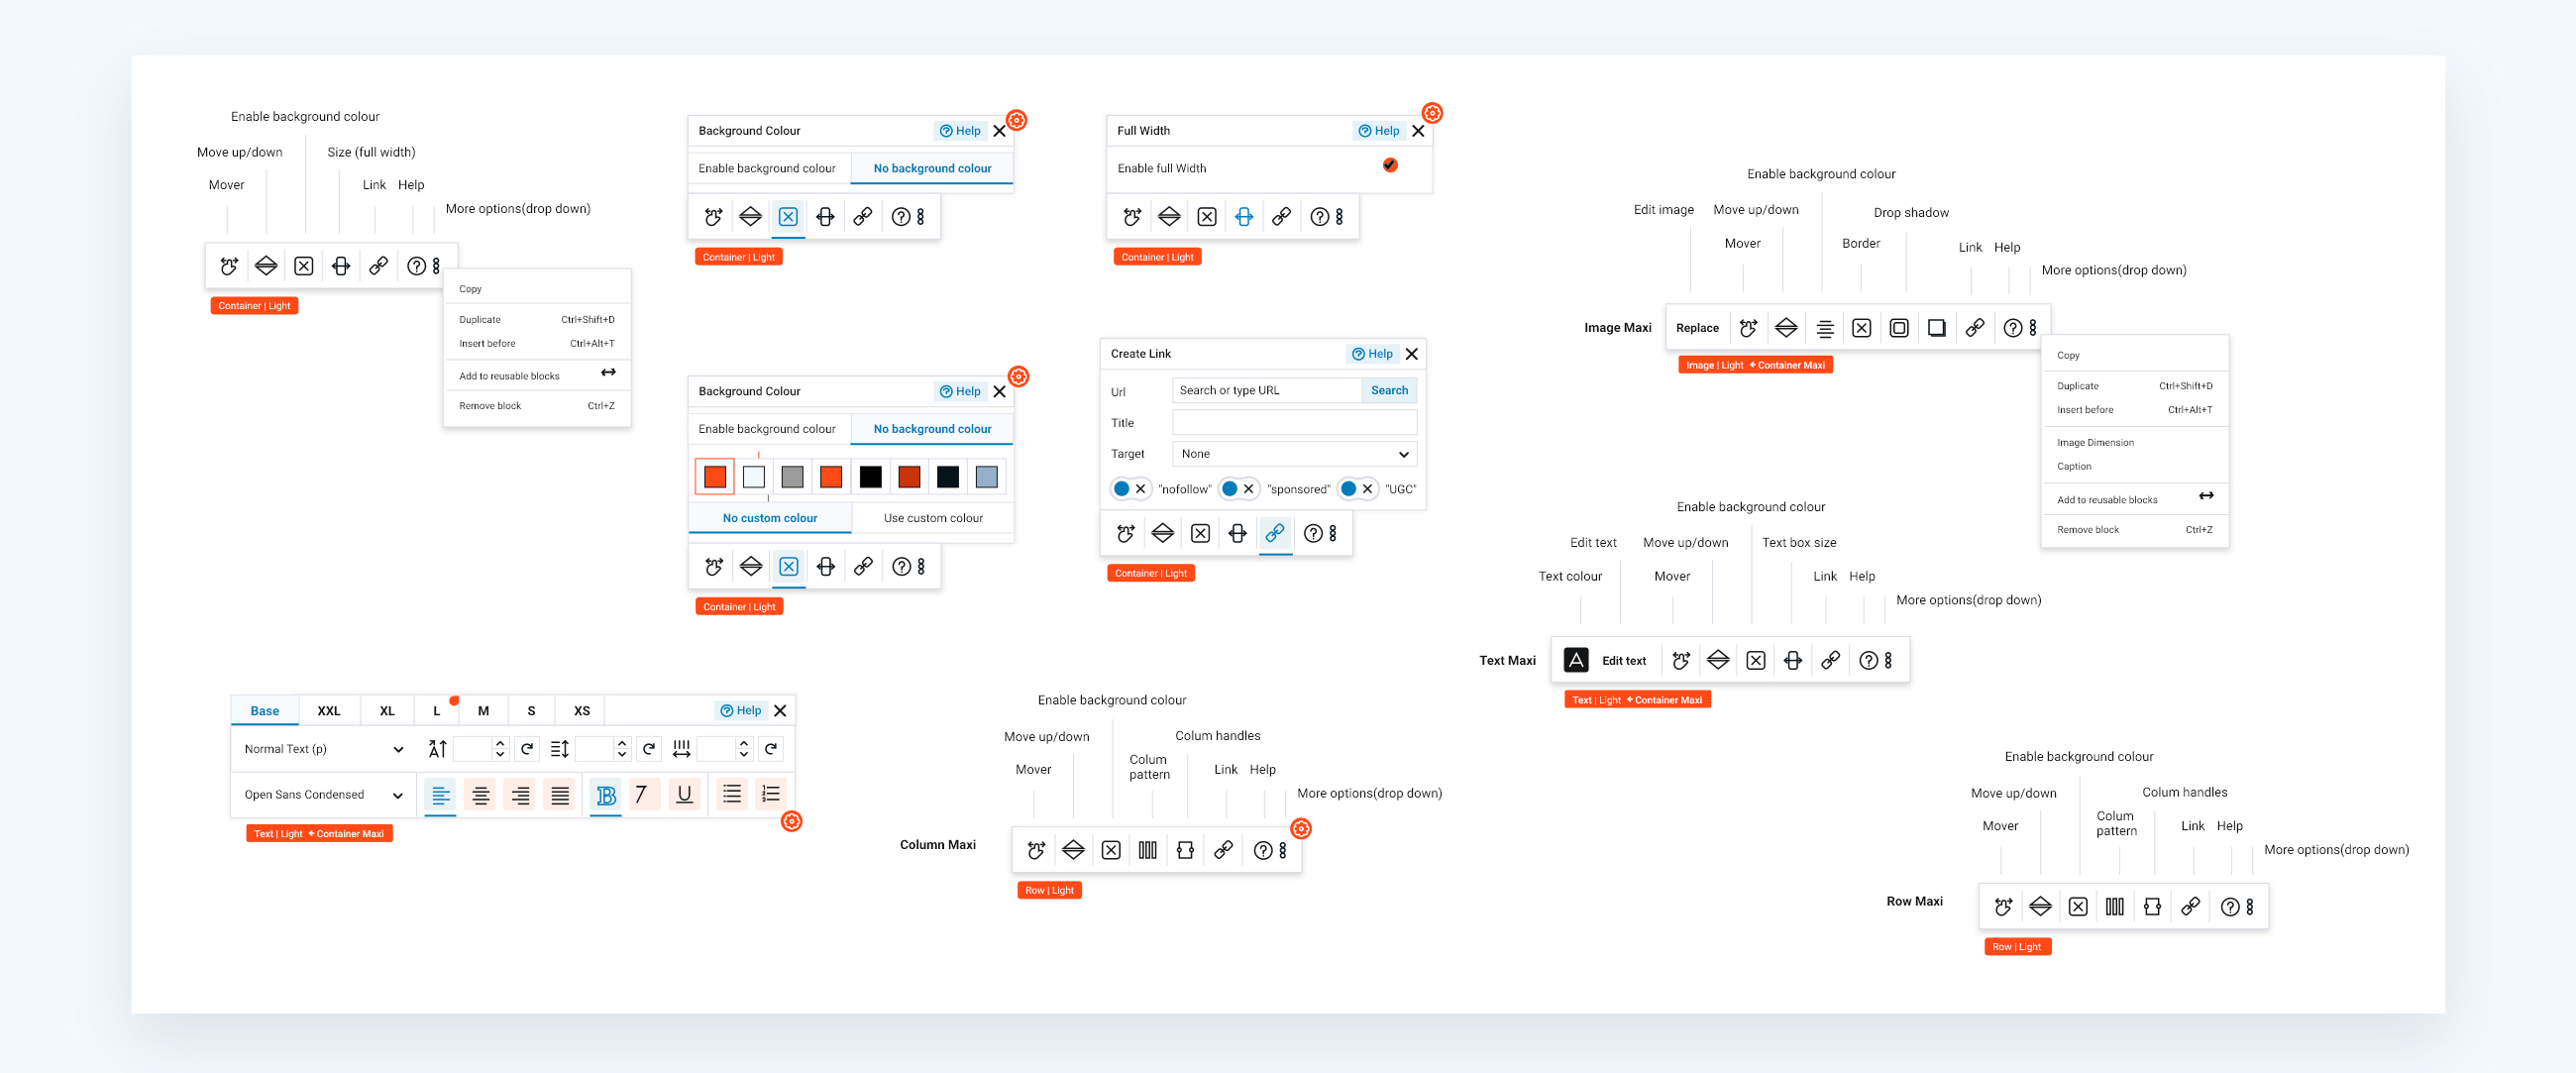Click Search button in Create Link

1389,390
